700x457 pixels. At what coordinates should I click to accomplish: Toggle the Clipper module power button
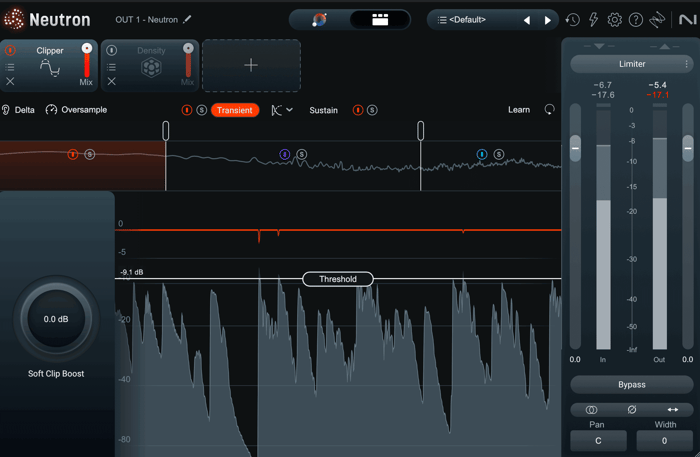click(x=10, y=50)
